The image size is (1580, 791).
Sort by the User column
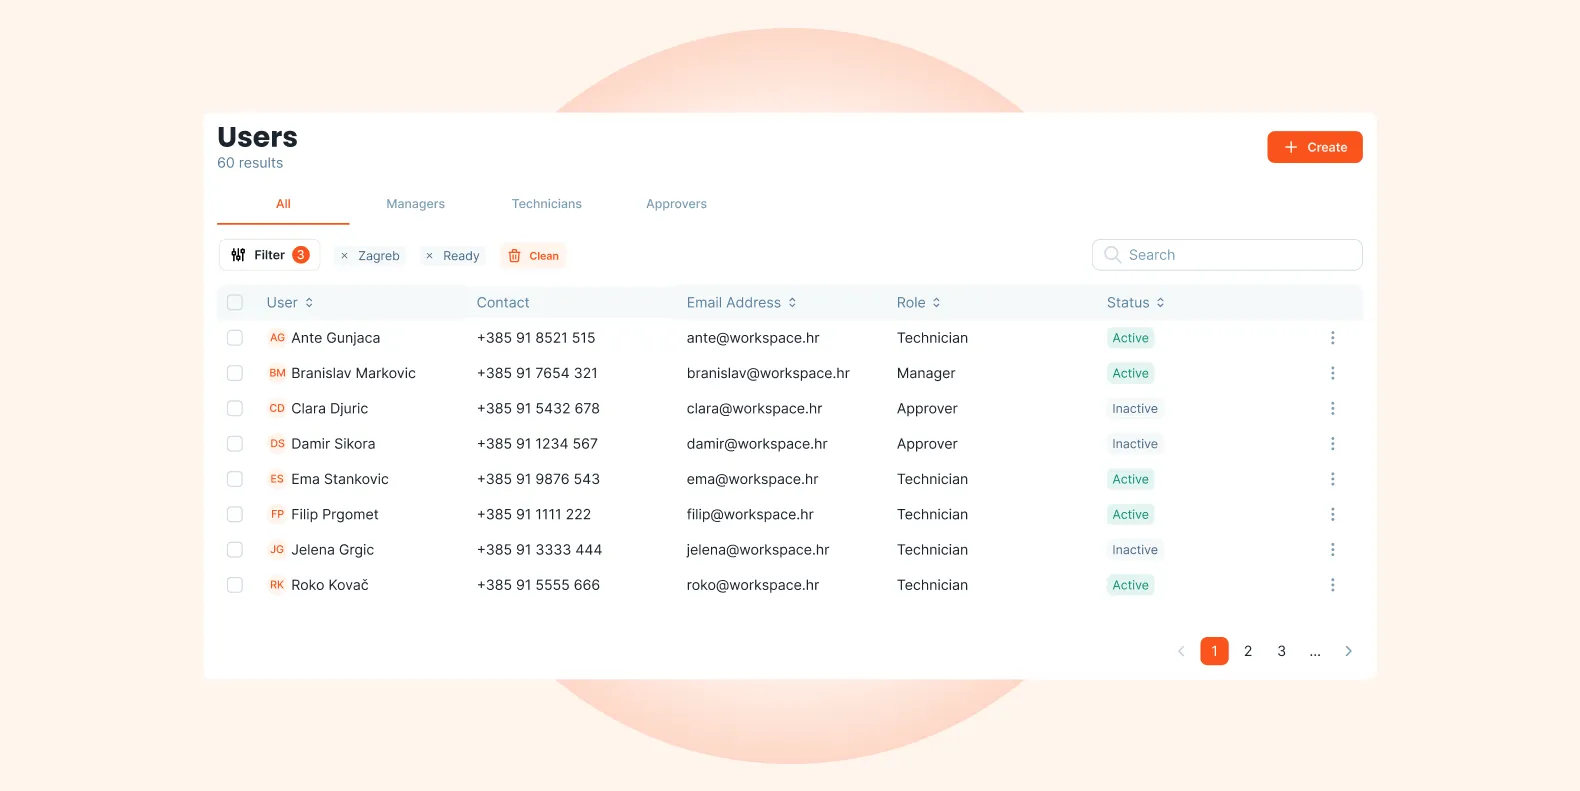click(x=290, y=302)
